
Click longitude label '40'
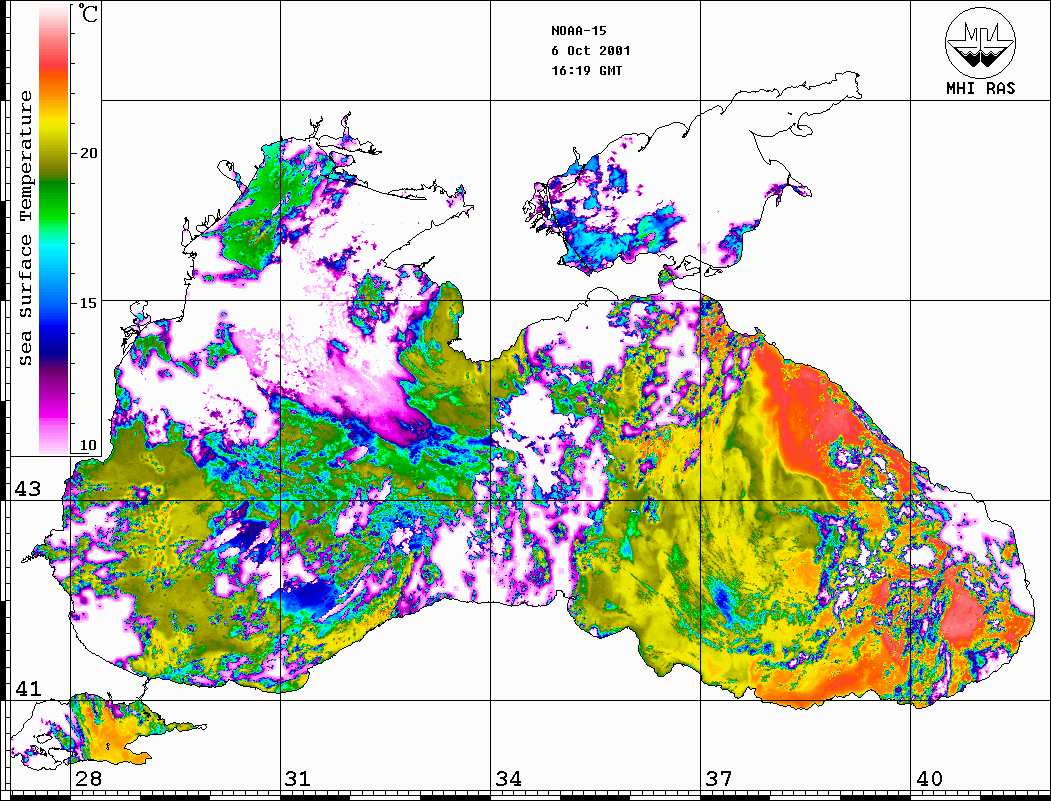[929, 779]
